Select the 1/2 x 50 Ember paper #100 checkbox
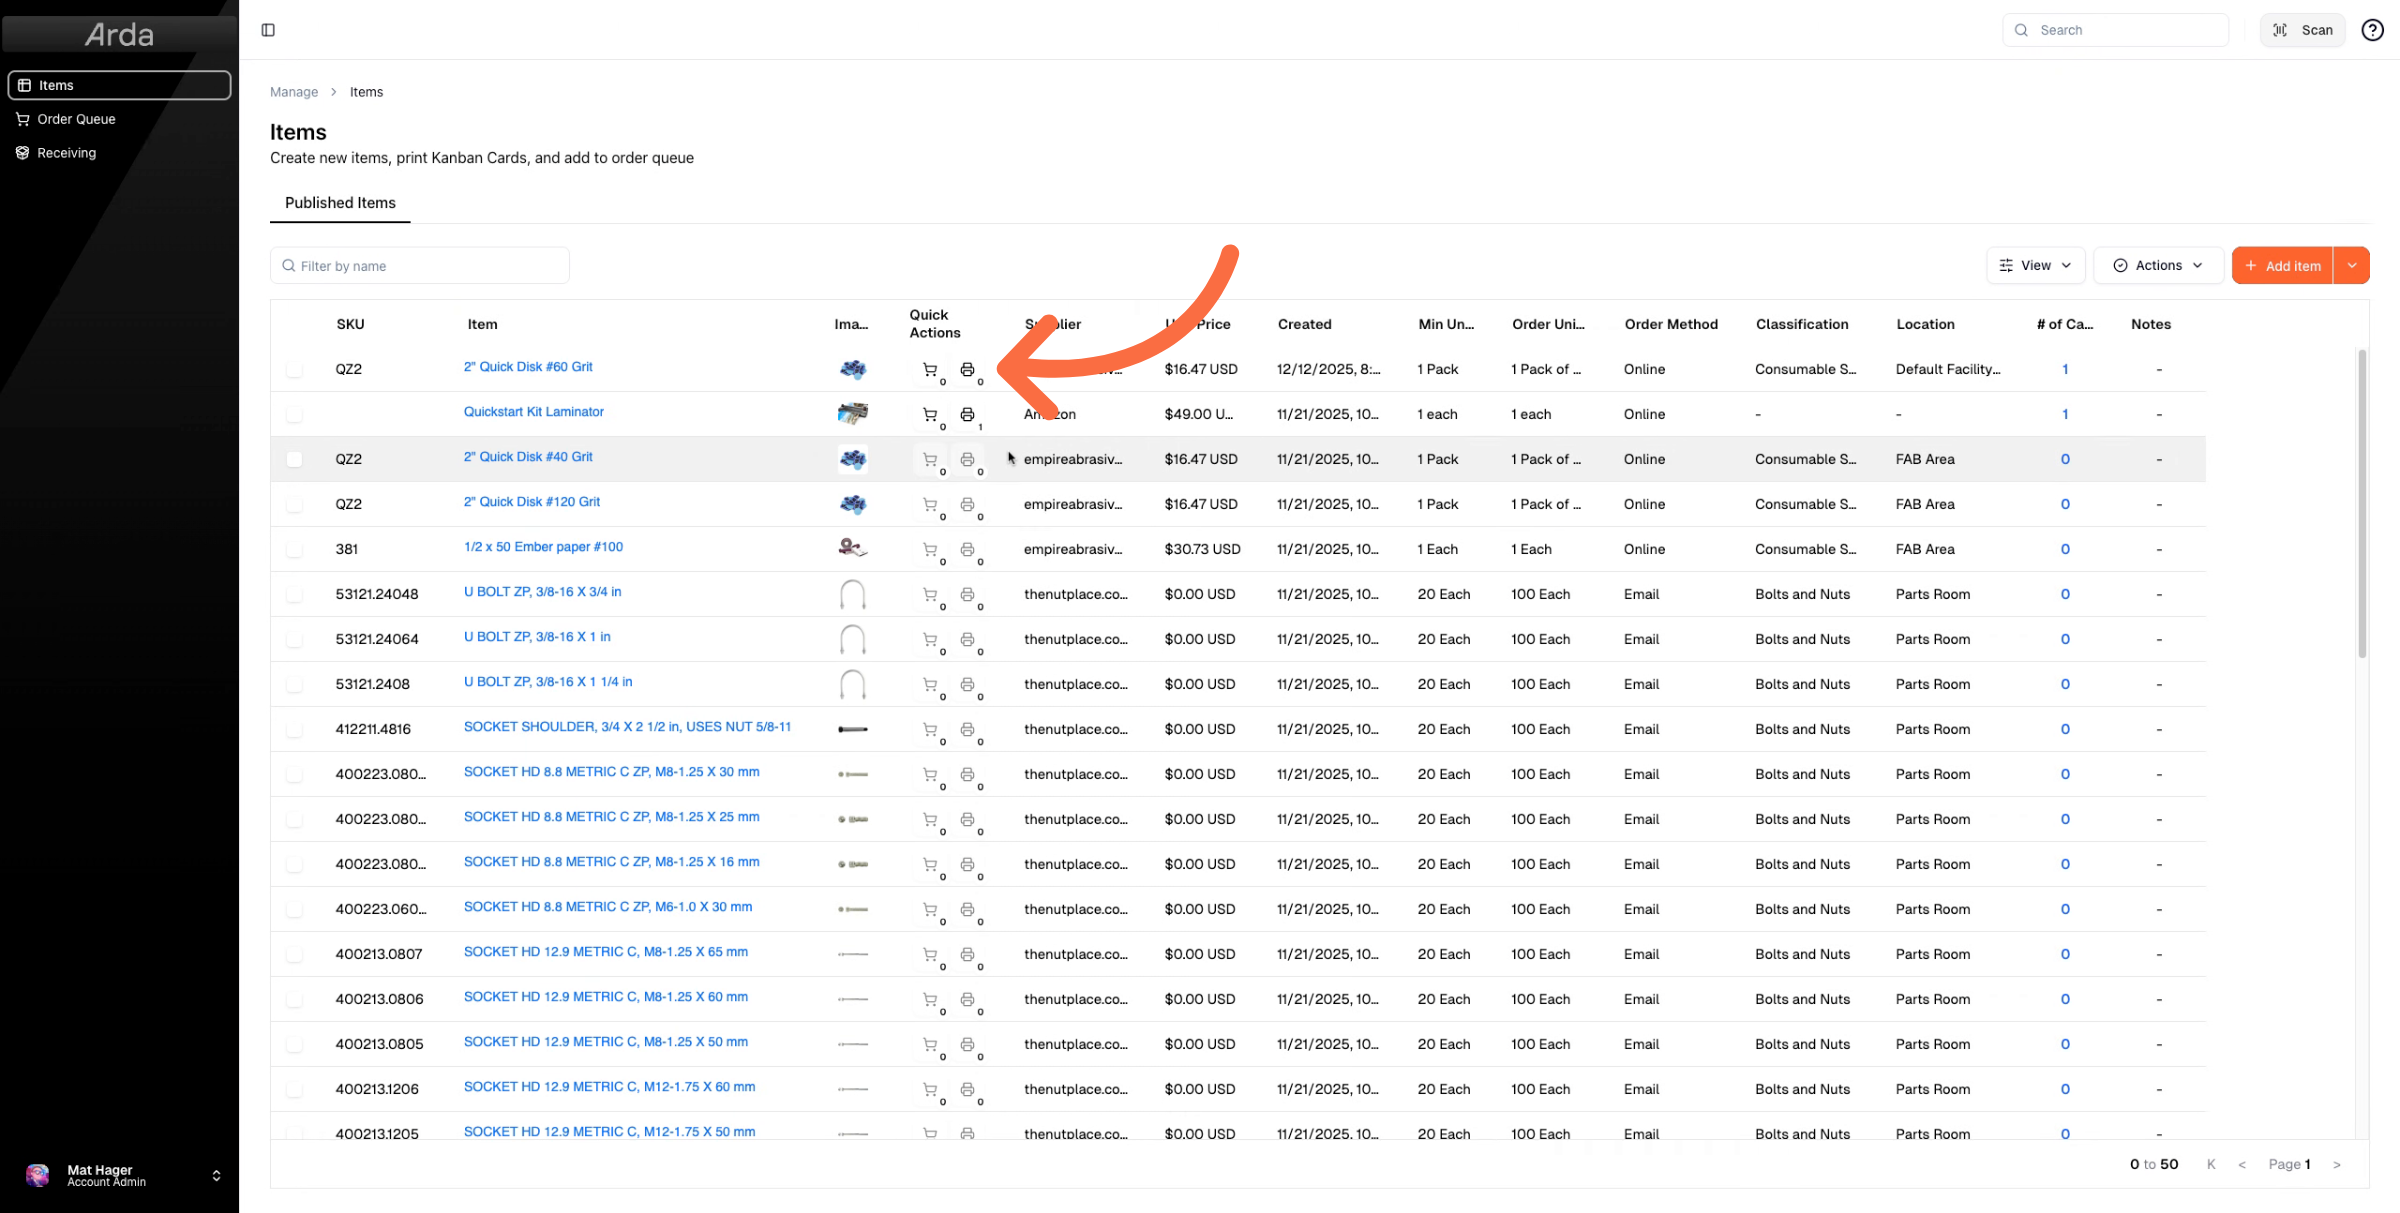Image resolution: width=2400 pixels, height=1213 pixels. [x=294, y=549]
